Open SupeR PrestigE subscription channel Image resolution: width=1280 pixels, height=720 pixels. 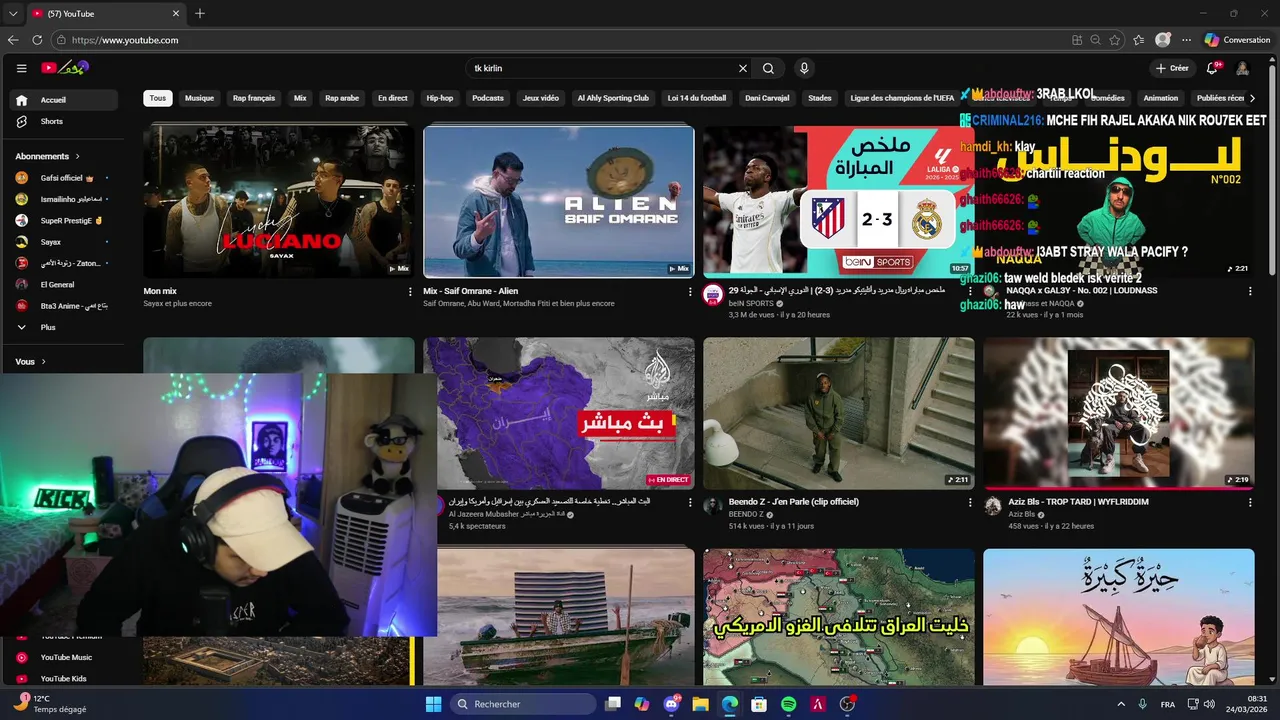click(64, 220)
